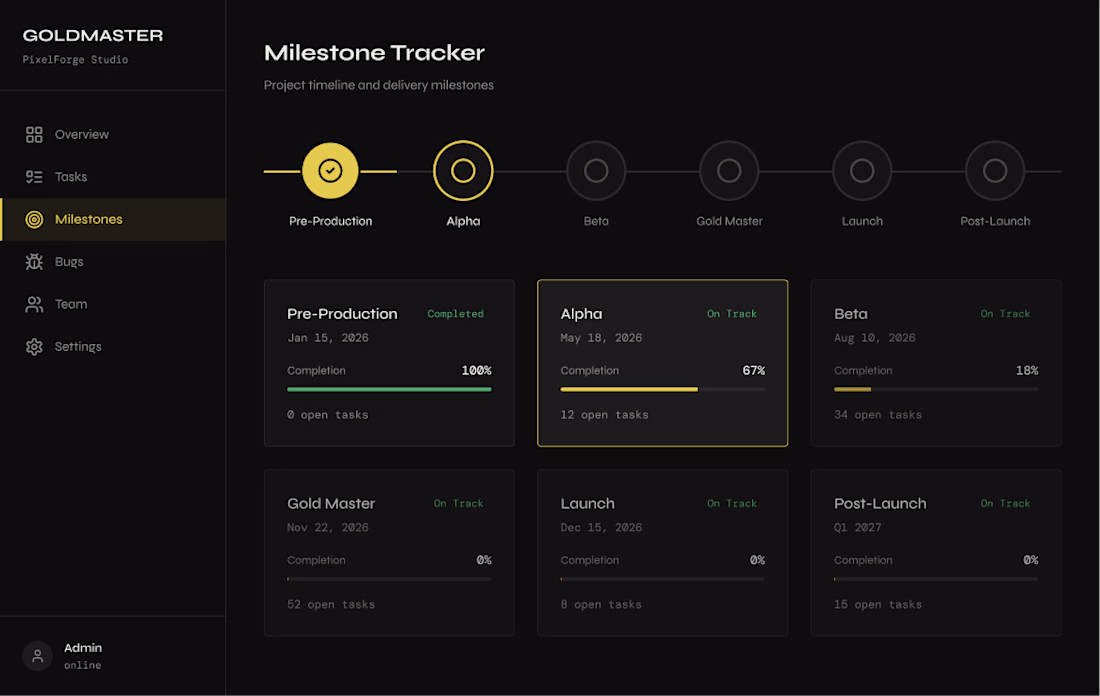Screen dimensions: 1100x696
Task: Click "8 open tasks" on Launch card
Action: pyautogui.click(x=601, y=605)
